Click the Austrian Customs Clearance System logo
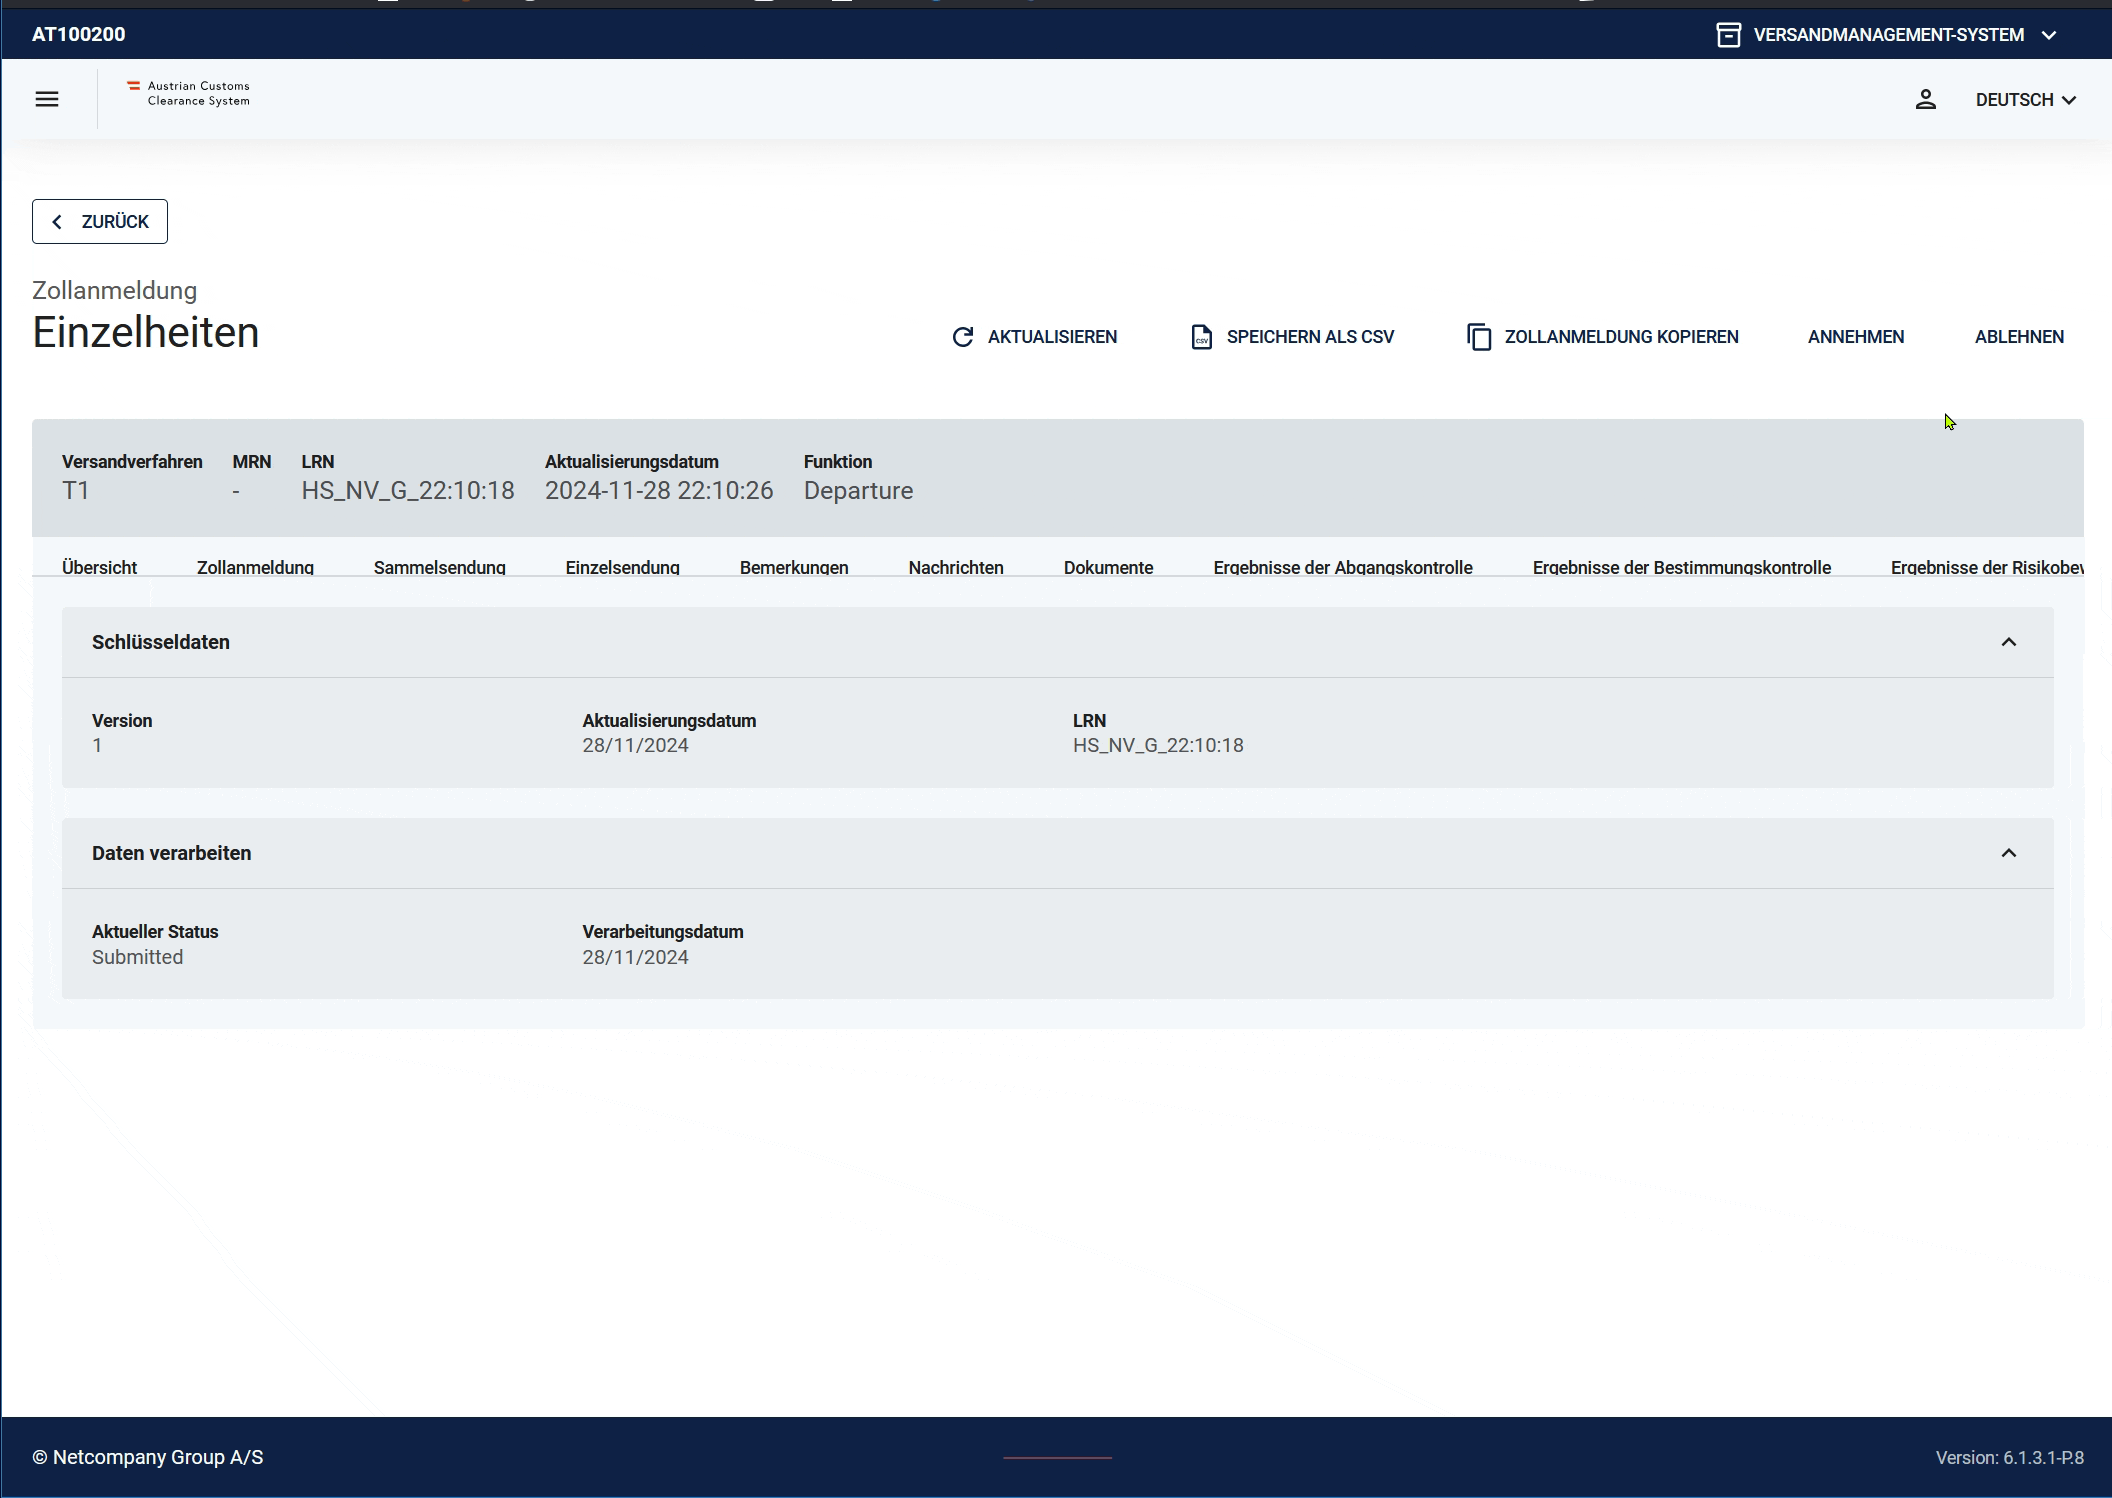 tap(189, 93)
